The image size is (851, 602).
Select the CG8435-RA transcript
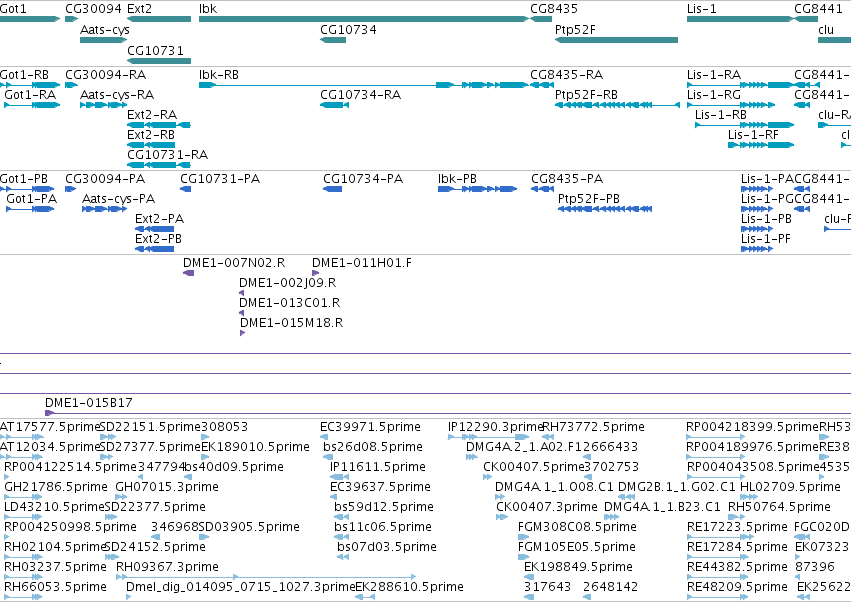[542, 85]
